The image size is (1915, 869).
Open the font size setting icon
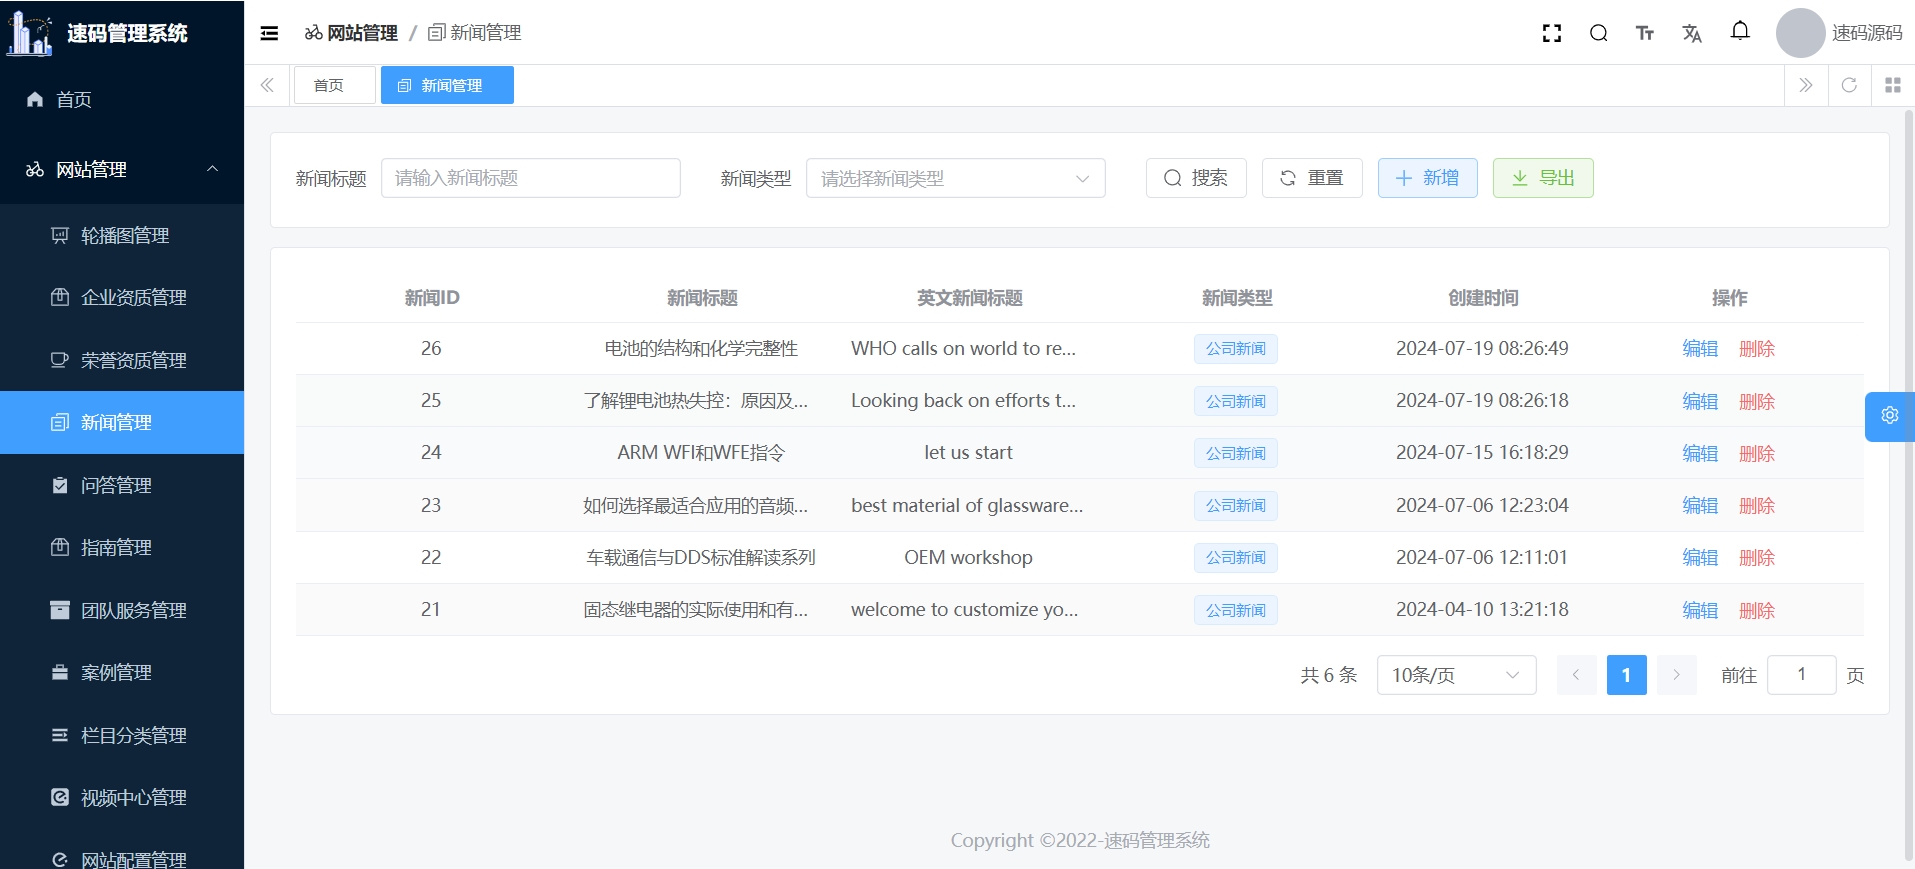coord(1644,33)
